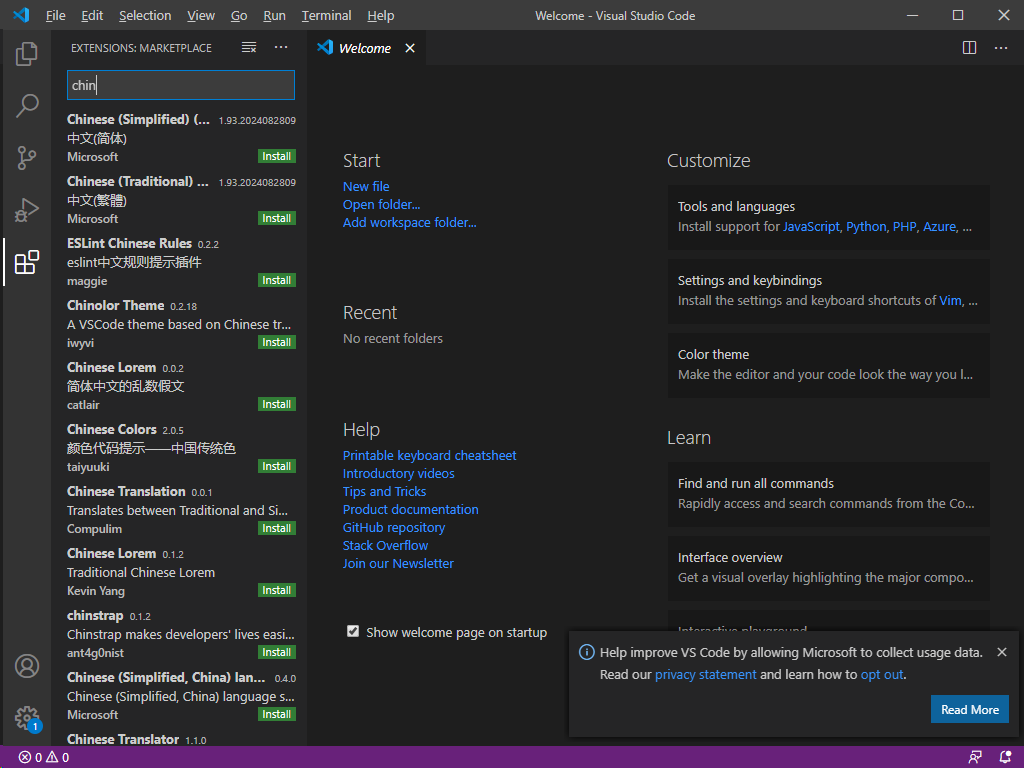Install ESLint Chinese Rules extension
Viewport: 1024px width, 768px height.
[277, 280]
